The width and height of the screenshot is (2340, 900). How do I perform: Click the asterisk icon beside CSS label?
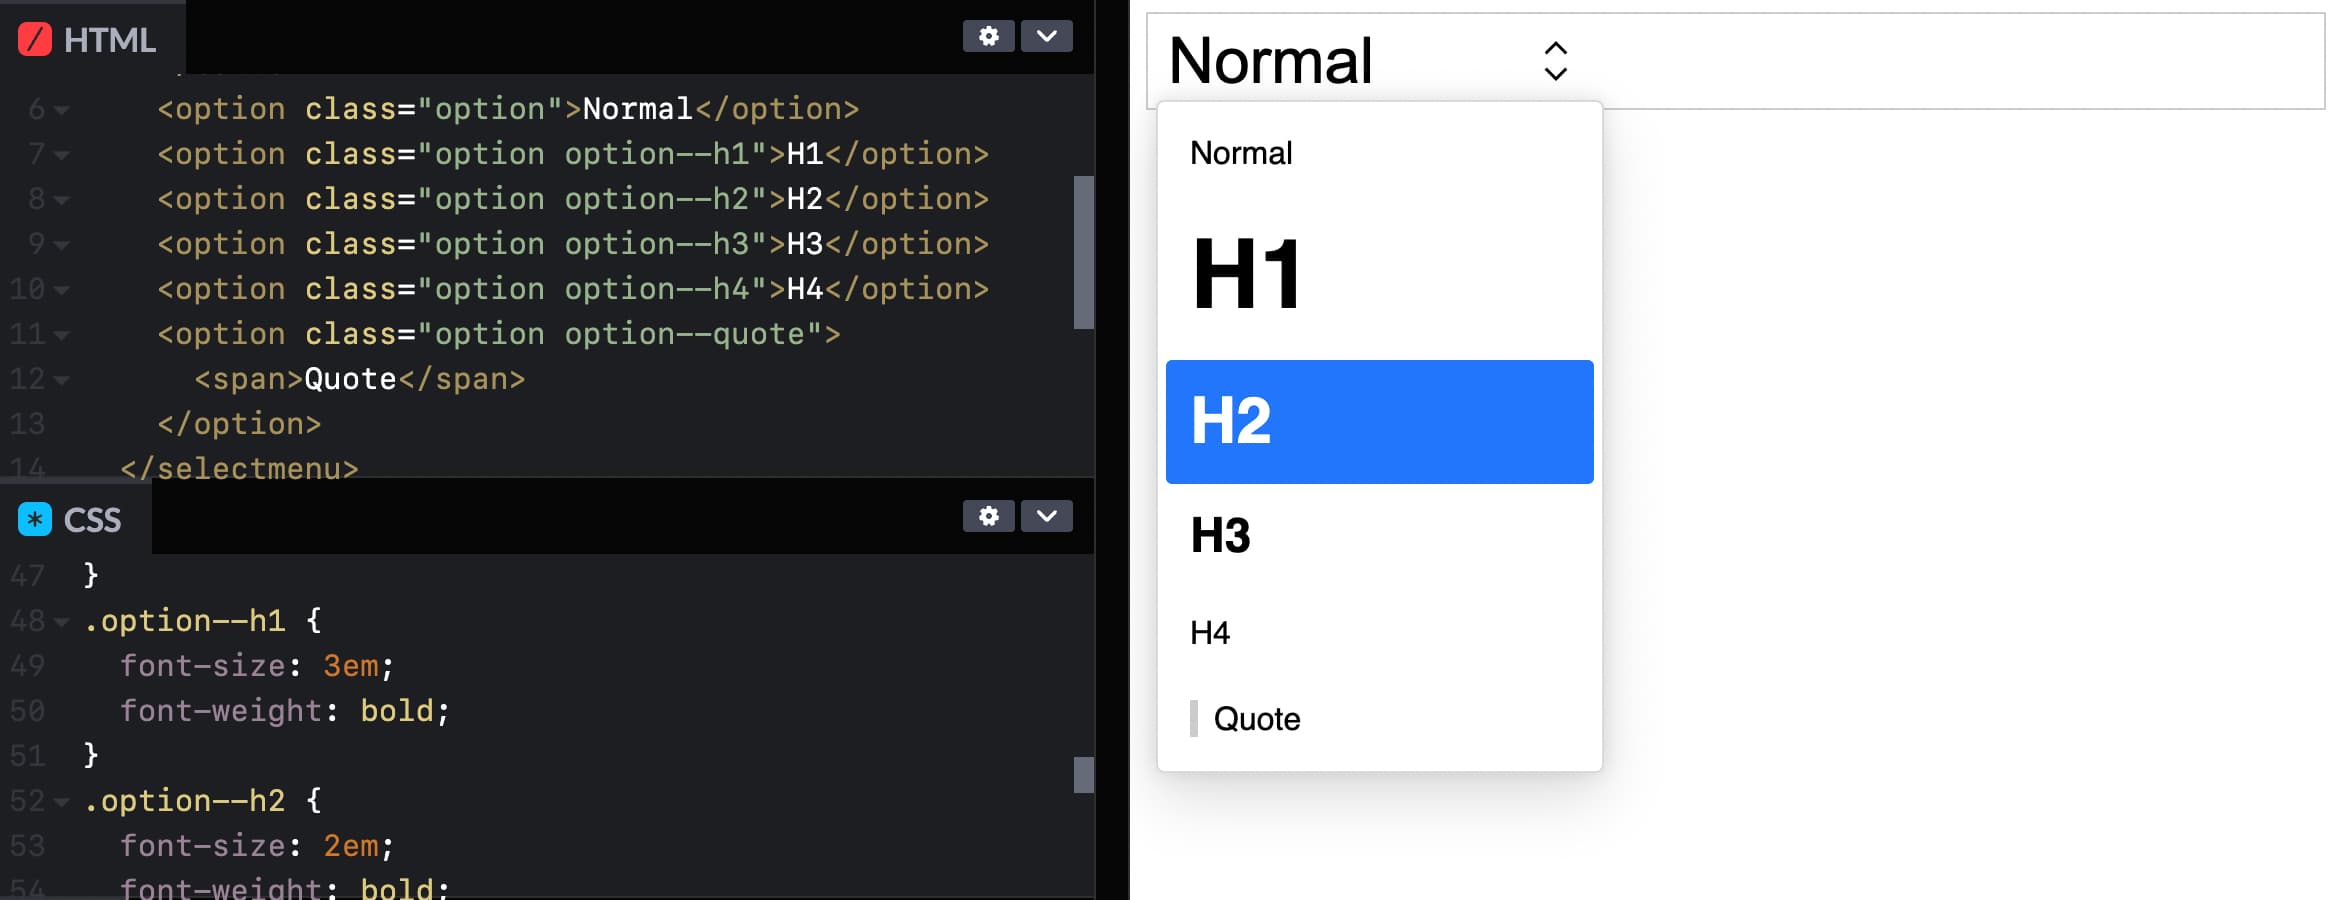pos(33,519)
